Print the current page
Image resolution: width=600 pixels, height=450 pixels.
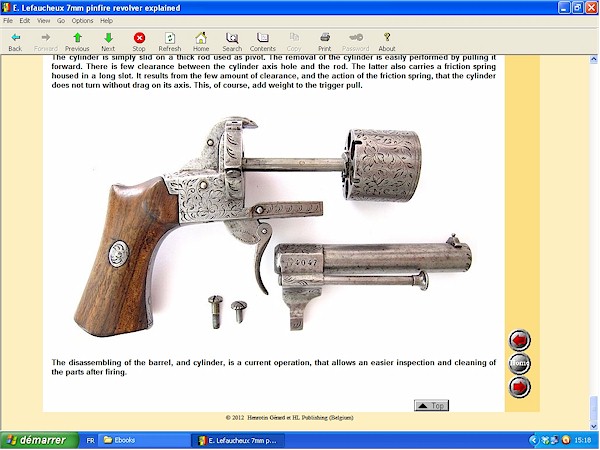324,42
